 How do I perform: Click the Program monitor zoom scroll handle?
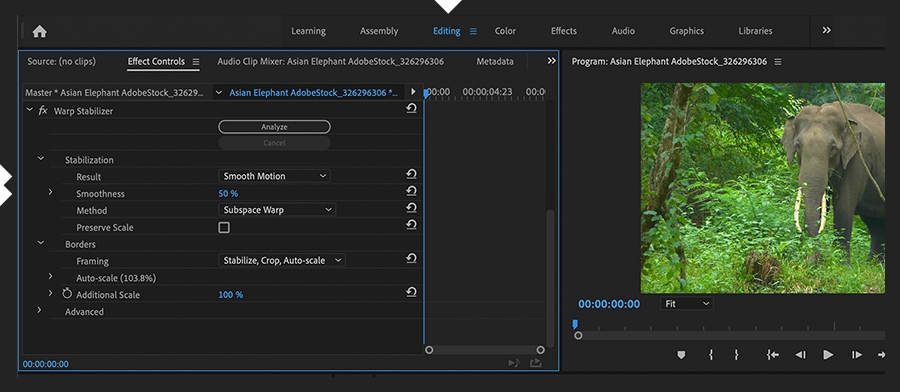[578, 336]
